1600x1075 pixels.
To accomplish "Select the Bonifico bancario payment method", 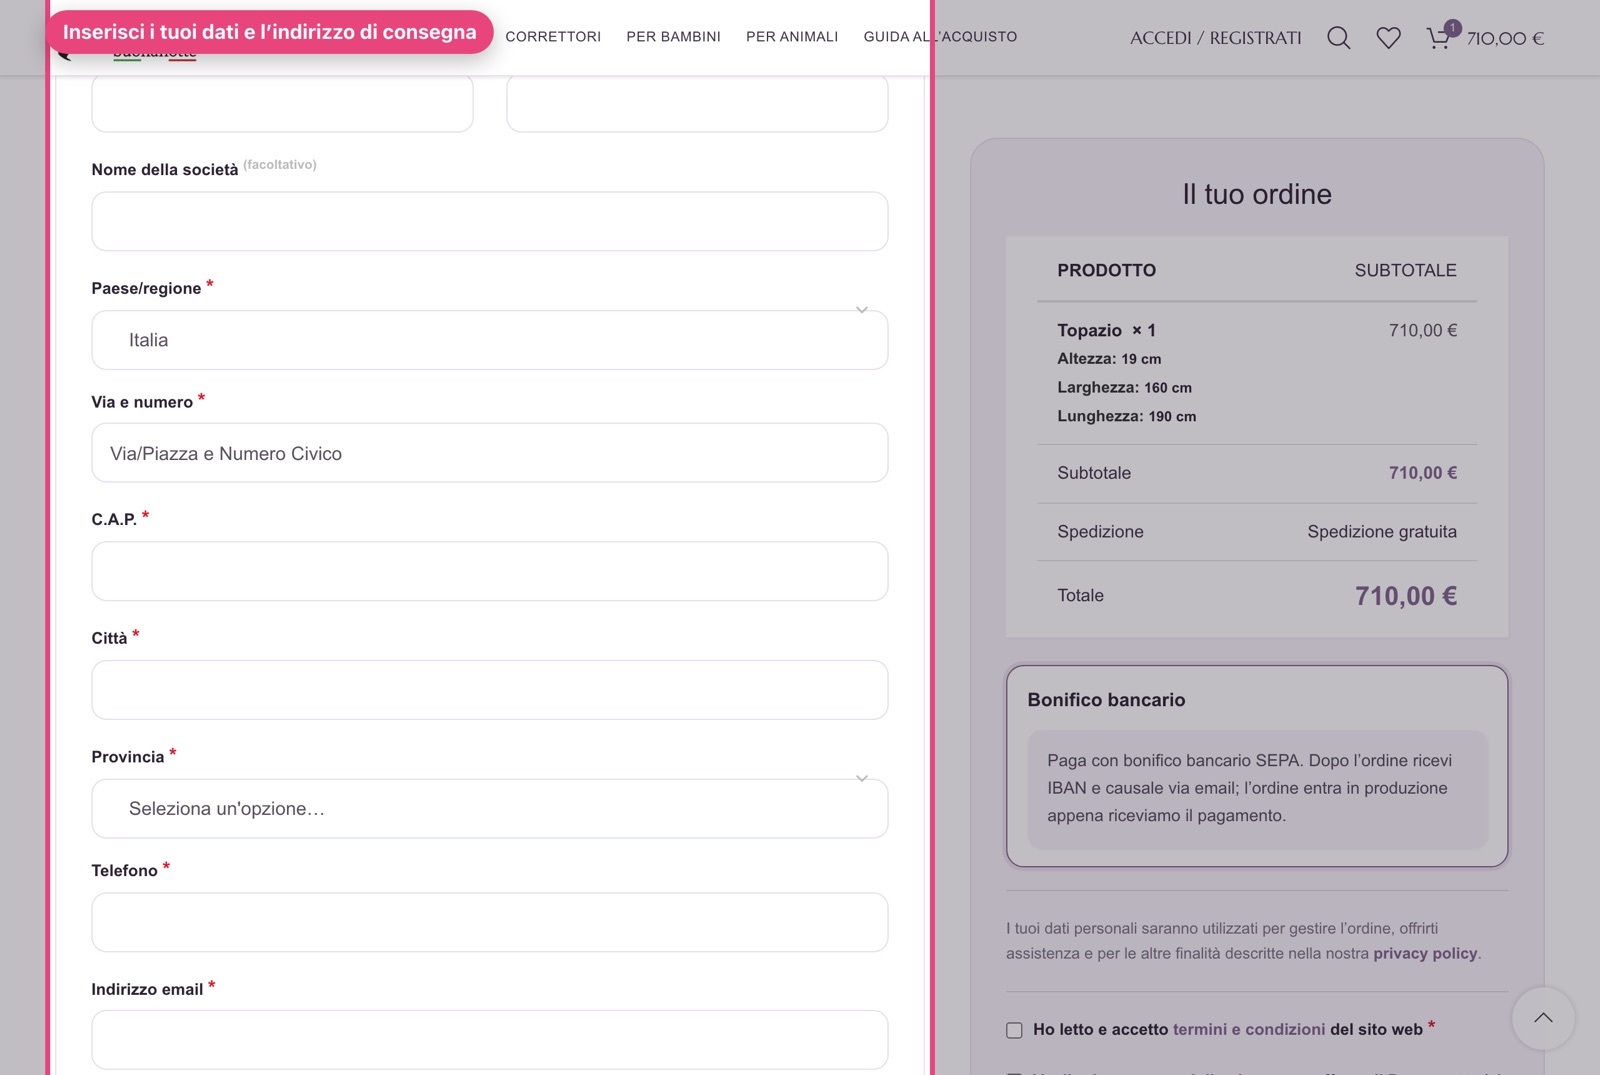I will 1106,700.
